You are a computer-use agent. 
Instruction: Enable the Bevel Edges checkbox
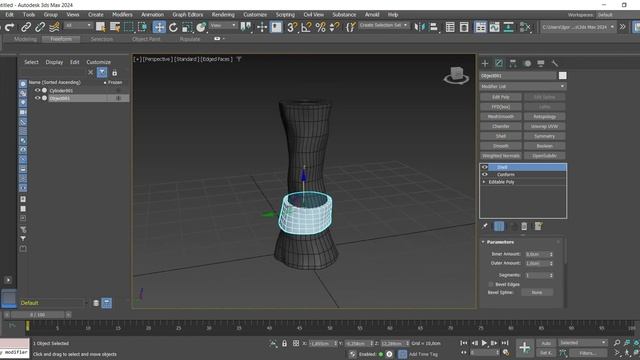pyautogui.click(x=491, y=284)
